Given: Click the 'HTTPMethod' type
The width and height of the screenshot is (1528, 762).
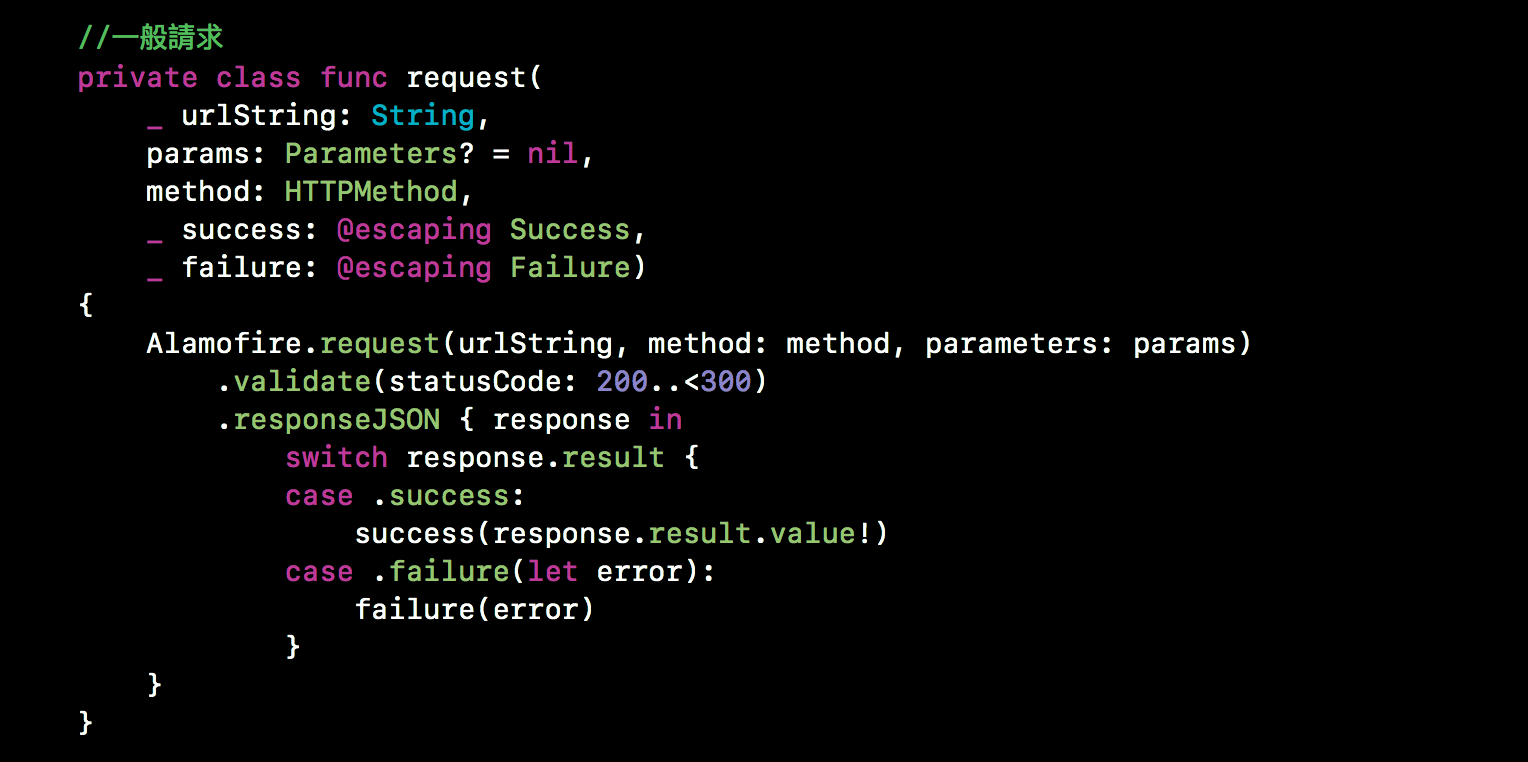Looking at the screenshot, I should pyautogui.click(x=371, y=192).
